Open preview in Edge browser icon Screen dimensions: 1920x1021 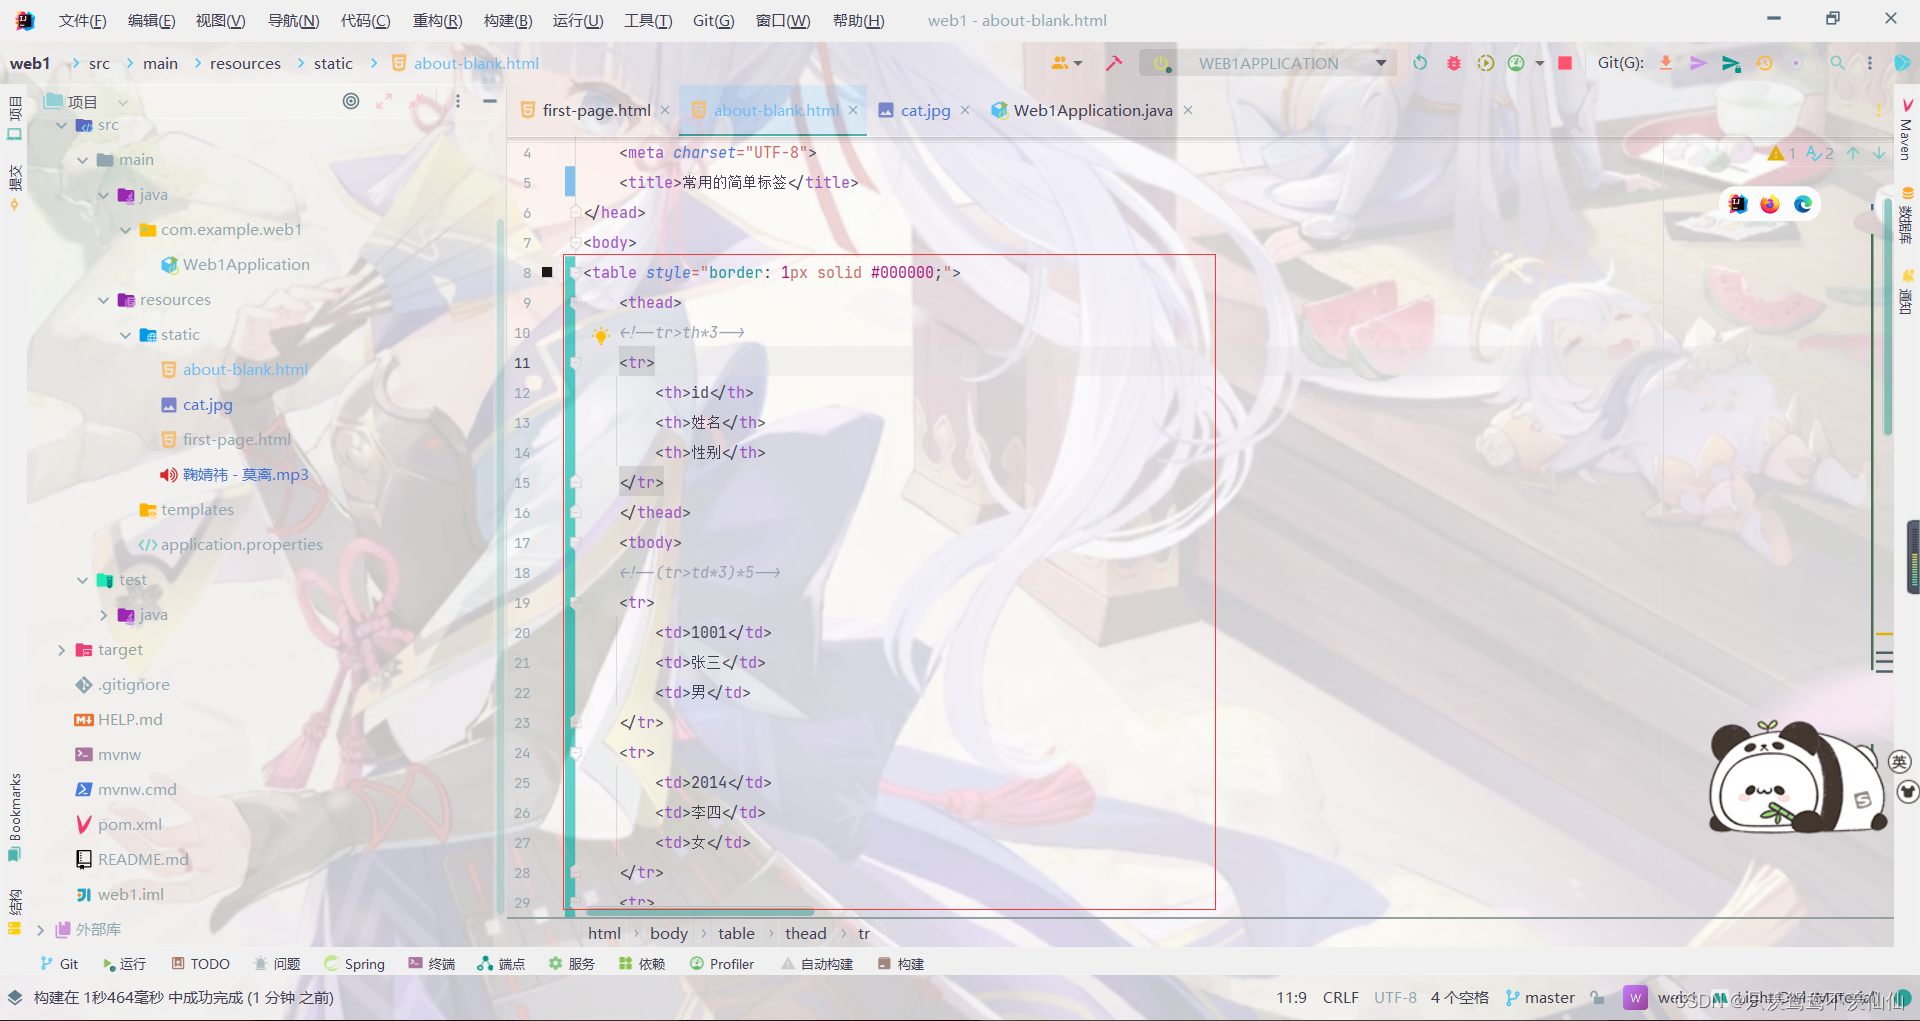[x=1803, y=204]
